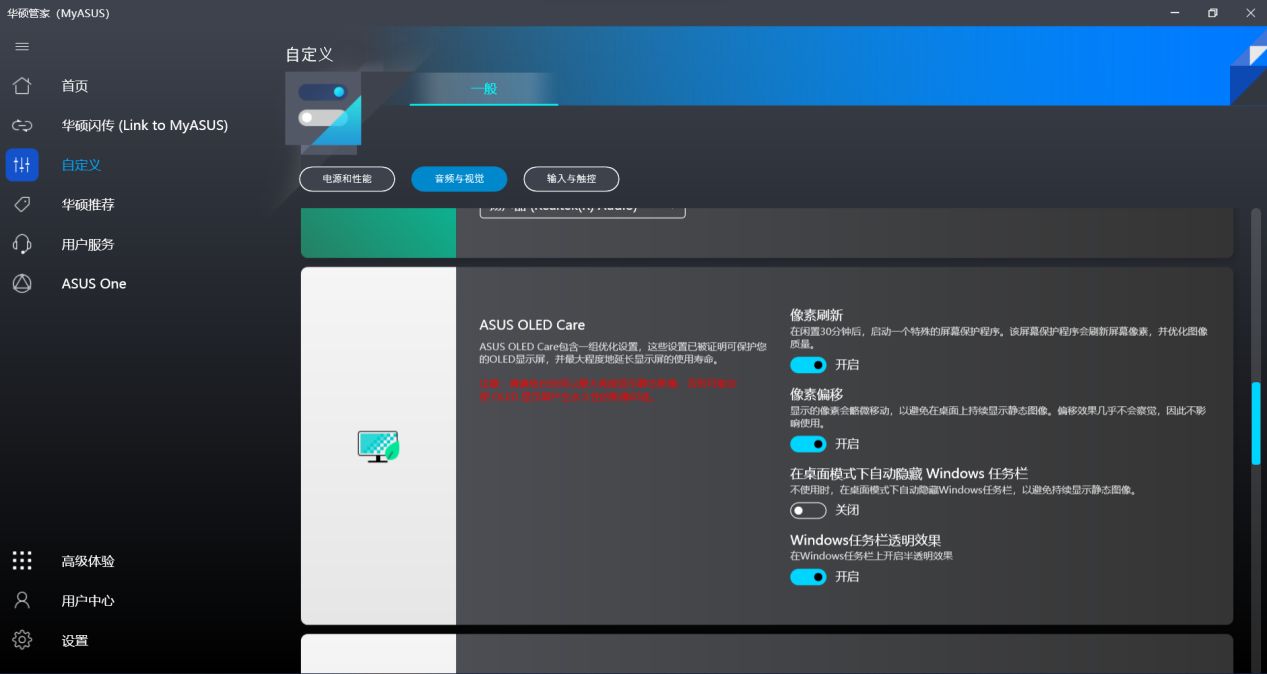Click the 高级体验 grid icon
The image size is (1267, 674).
(21, 560)
